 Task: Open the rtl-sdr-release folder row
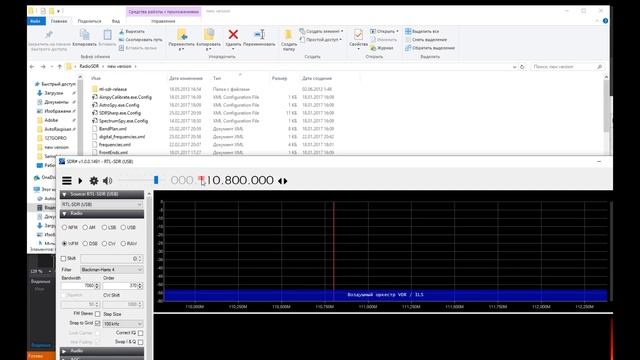[212, 89]
